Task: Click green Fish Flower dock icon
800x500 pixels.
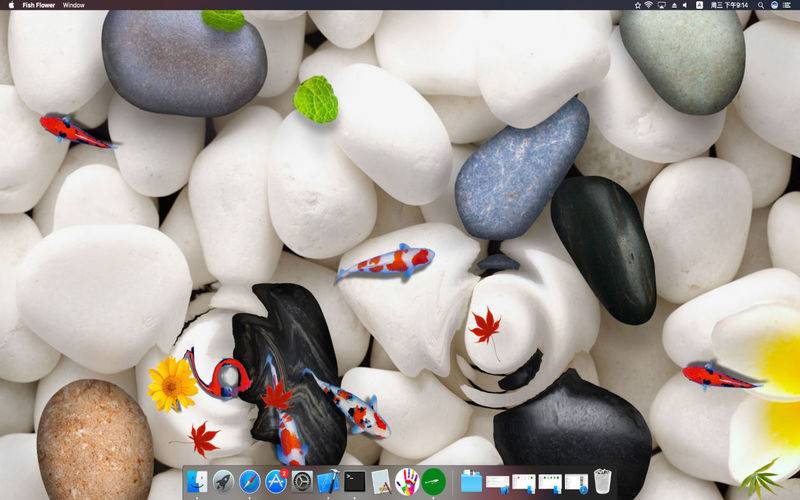Action: point(434,481)
